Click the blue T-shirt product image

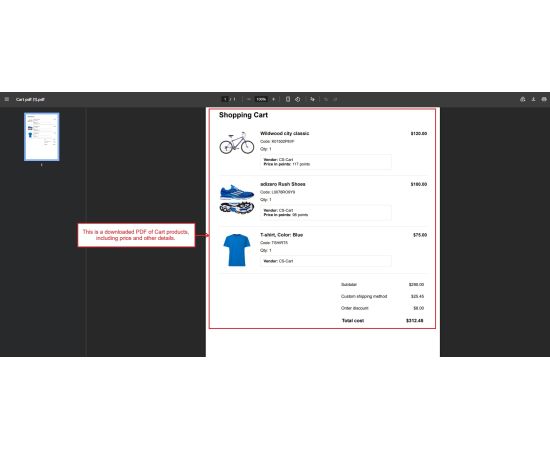pos(237,250)
